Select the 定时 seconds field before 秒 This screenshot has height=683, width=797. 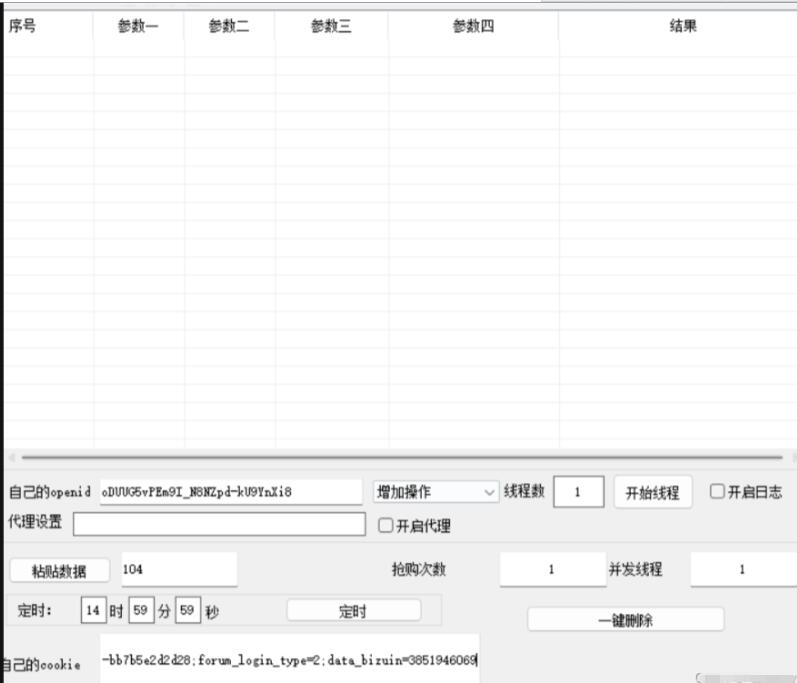(186, 610)
